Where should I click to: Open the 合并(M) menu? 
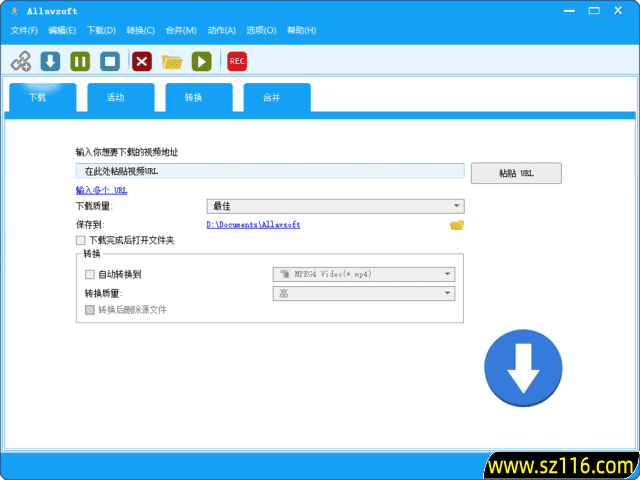[181, 31]
